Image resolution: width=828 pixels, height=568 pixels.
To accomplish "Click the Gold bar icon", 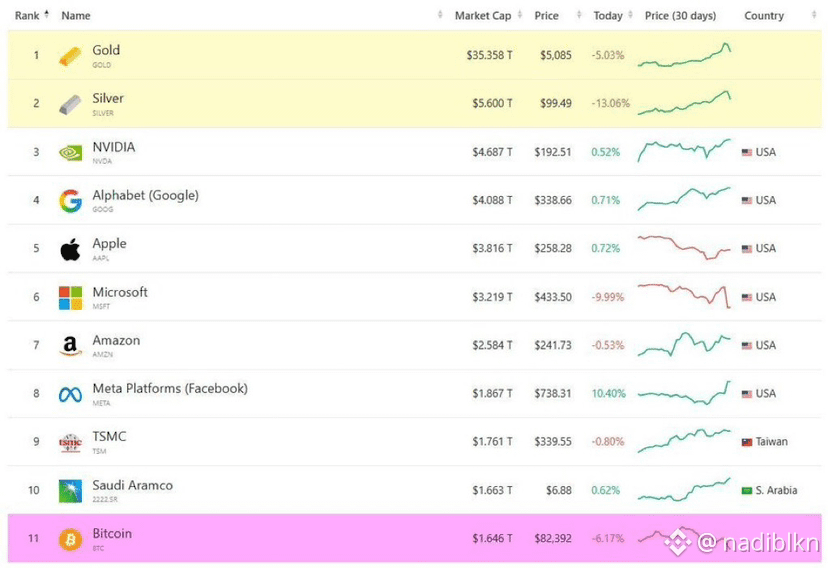I will [x=70, y=56].
